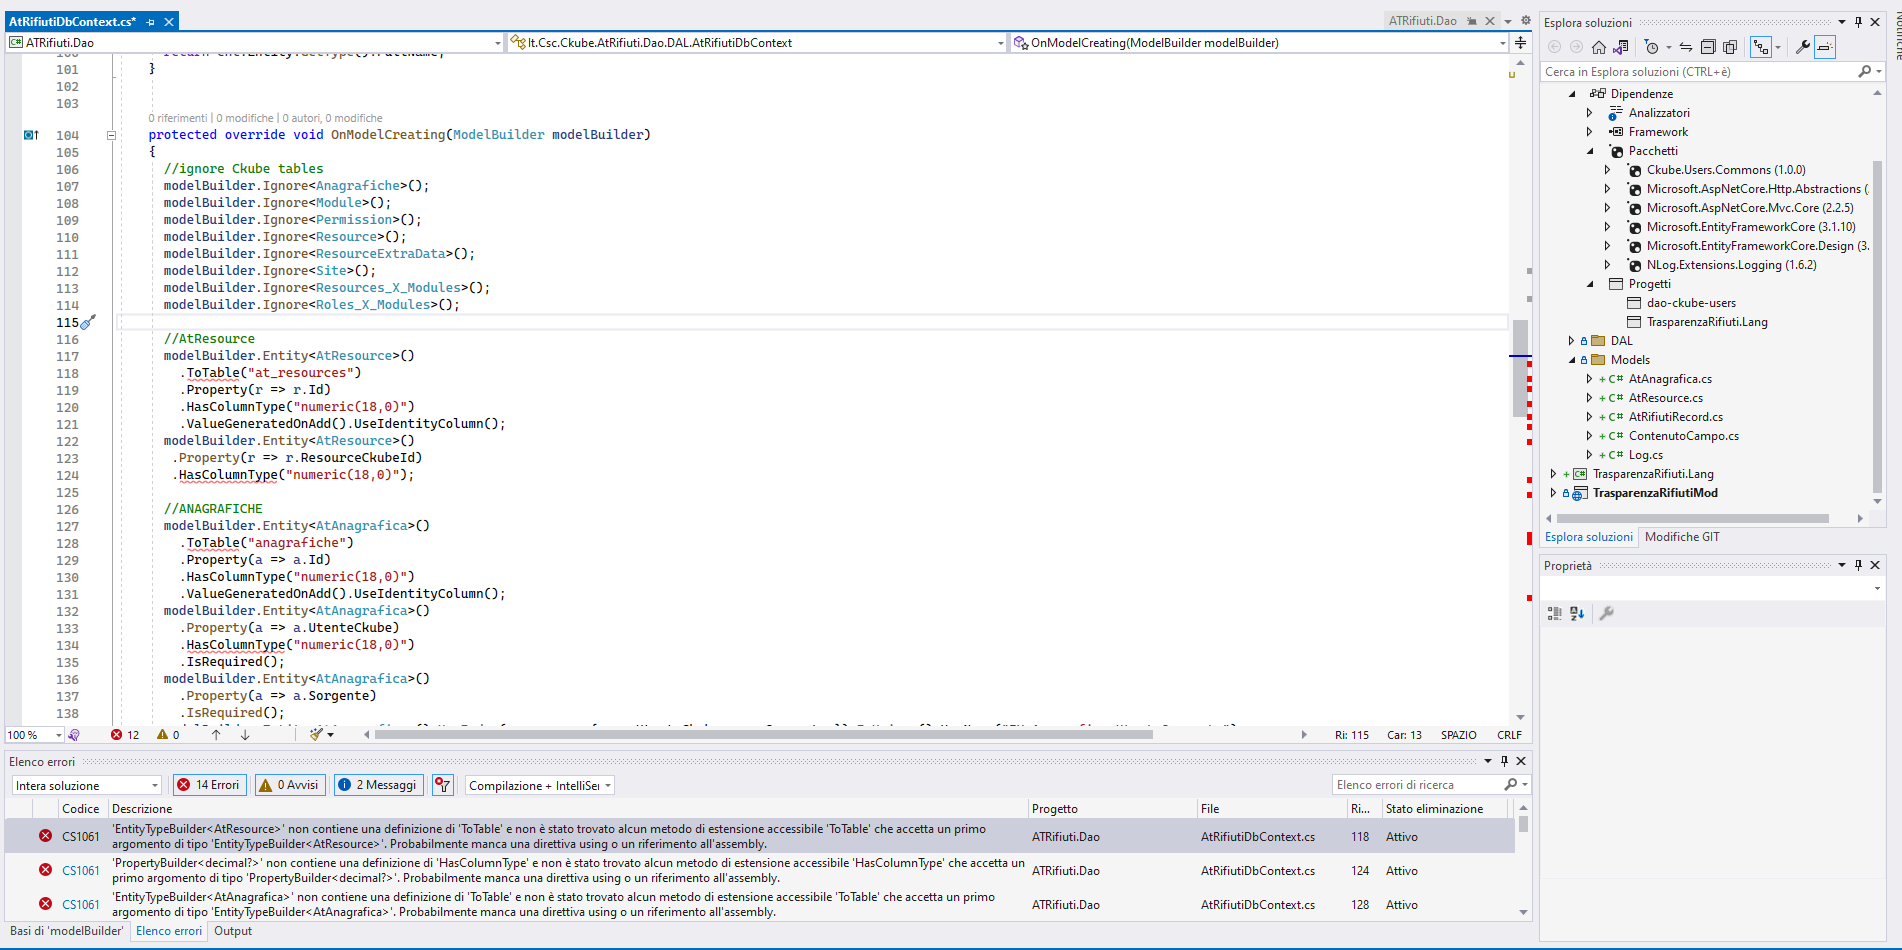
Task: Toggle the 14 Errori filter button
Action: [209, 785]
